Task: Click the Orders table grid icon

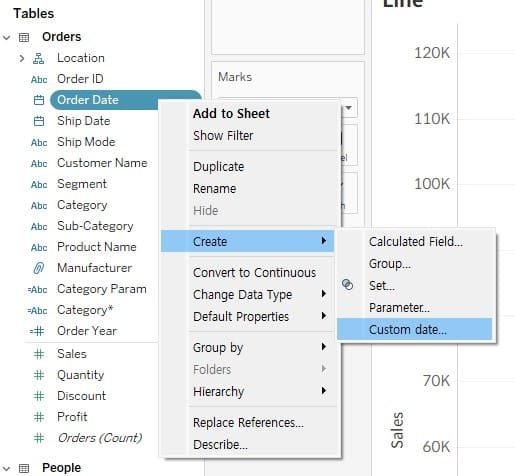Action: [24, 37]
